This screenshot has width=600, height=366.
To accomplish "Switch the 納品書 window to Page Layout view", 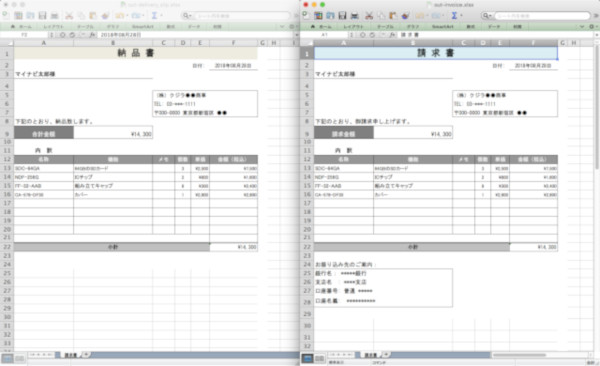I will 20,358.
